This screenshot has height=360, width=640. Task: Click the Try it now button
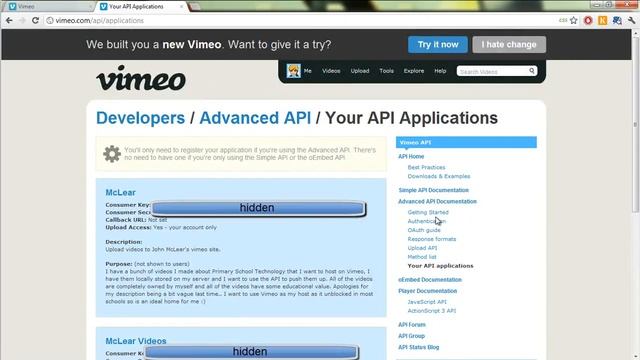tap(438, 44)
